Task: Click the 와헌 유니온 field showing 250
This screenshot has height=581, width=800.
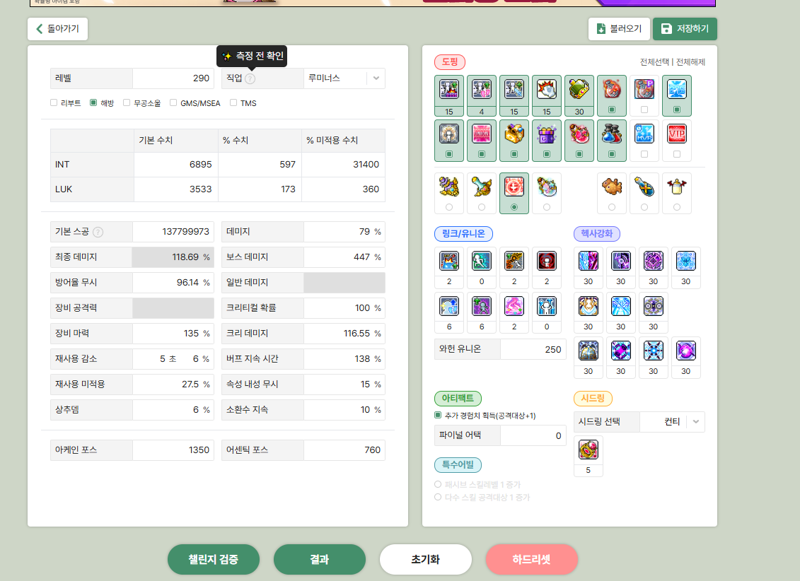Action: click(533, 349)
